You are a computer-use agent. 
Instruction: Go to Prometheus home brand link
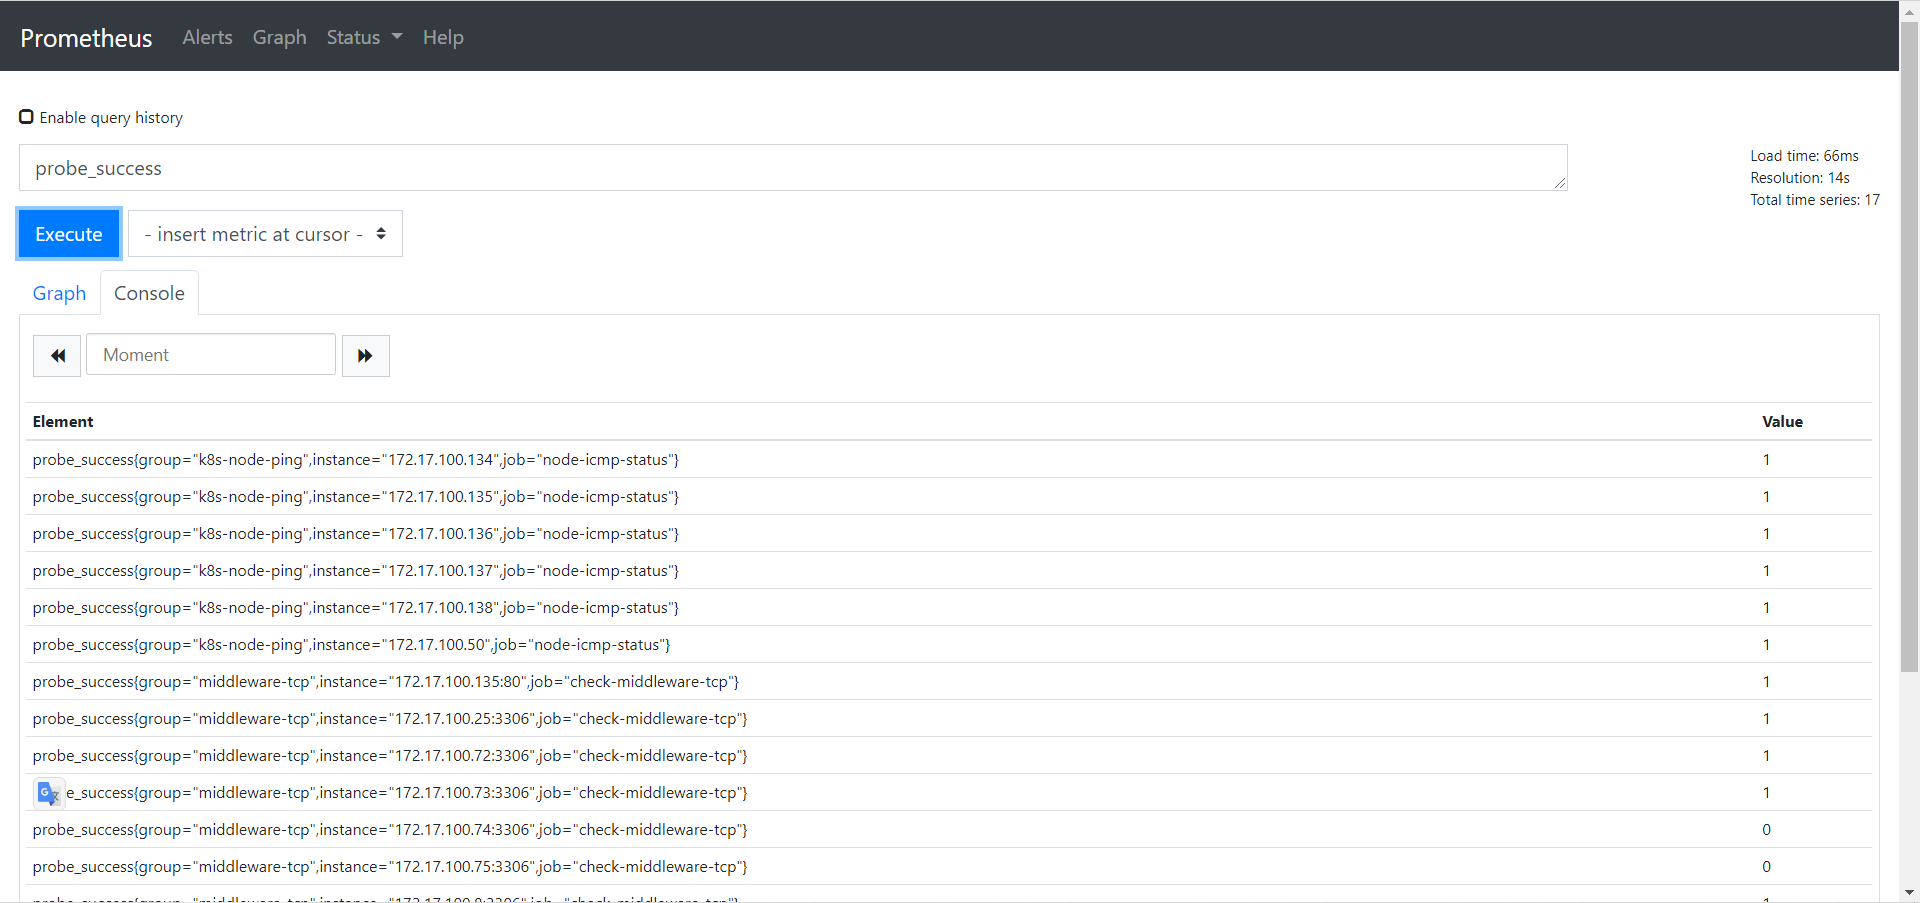pyautogui.click(x=86, y=38)
